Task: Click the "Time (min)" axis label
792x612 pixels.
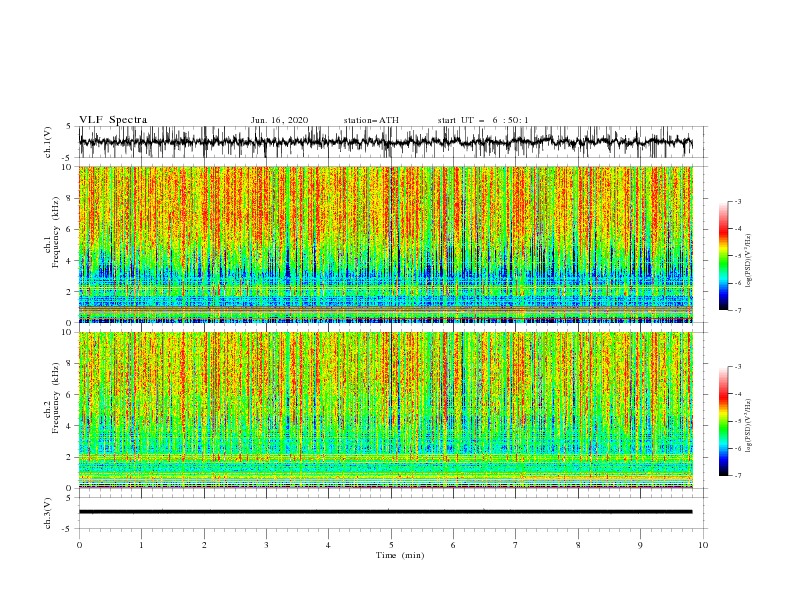Action: coord(400,555)
